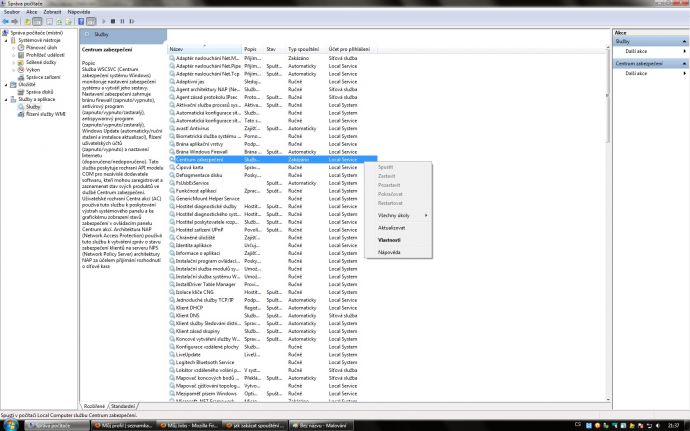Select the Klient zásad skupiny service row
This screenshot has width=690, height=431.
273,331
